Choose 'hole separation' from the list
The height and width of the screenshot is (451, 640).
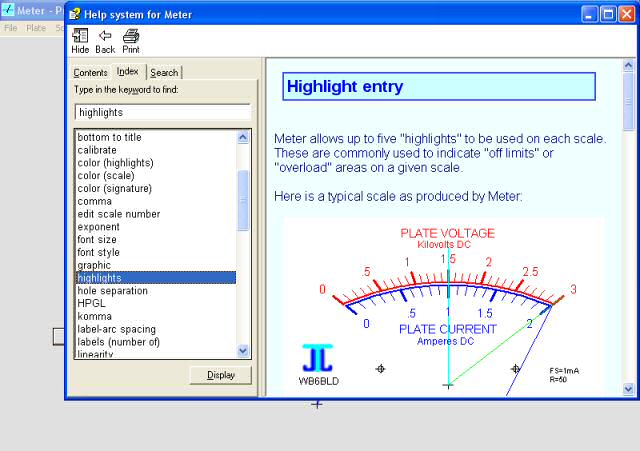(112, 291)
